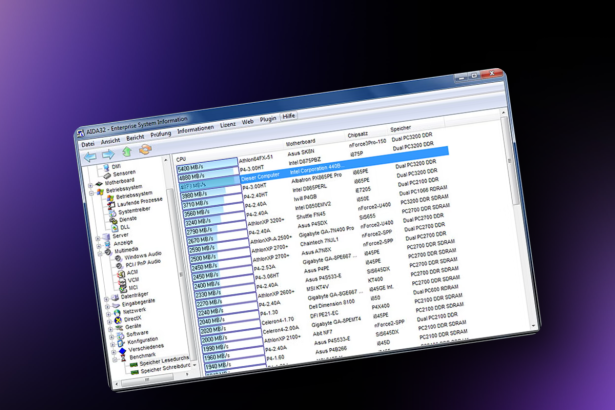Expand the Anzeige tree node
Viewport: 615px width, 410px height.
tap(98, 246)
